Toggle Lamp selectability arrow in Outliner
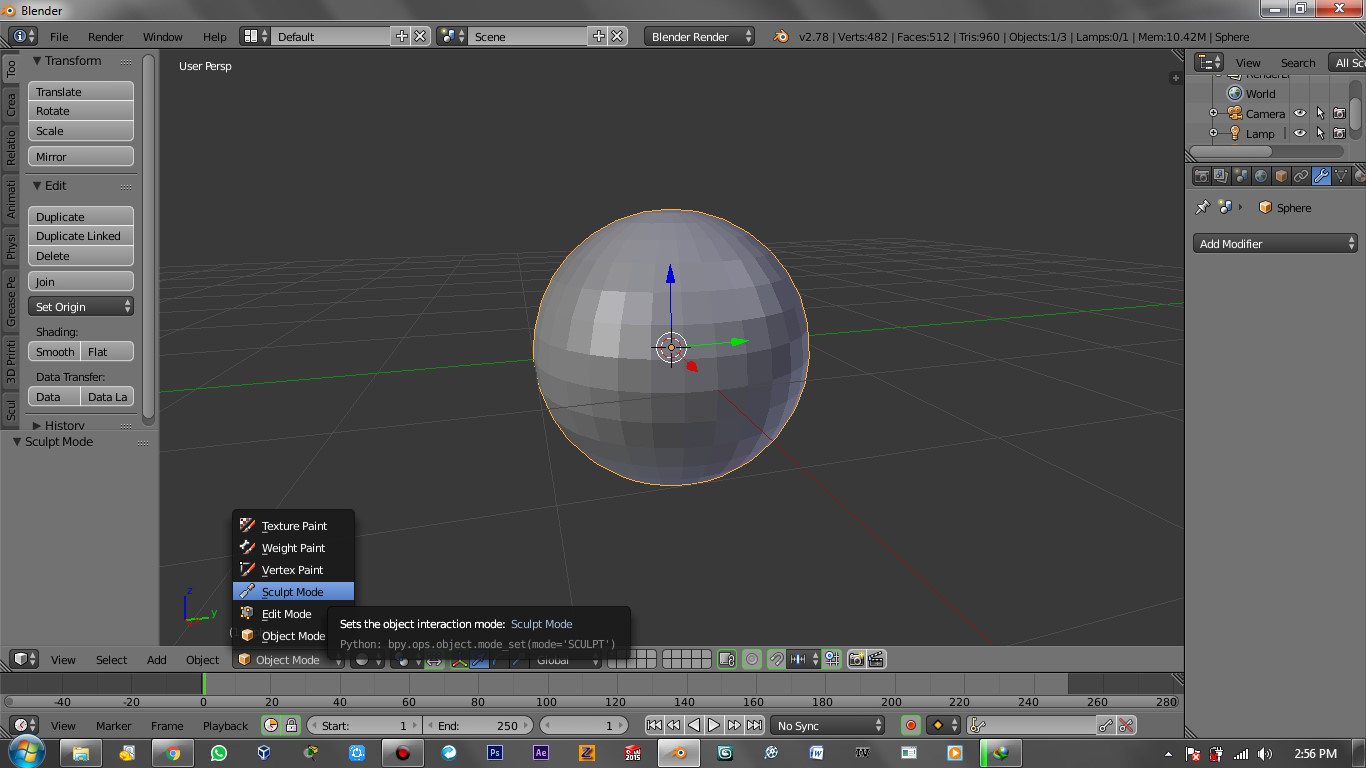Viewport: 1366px width, 768px height. (1320, 133)
